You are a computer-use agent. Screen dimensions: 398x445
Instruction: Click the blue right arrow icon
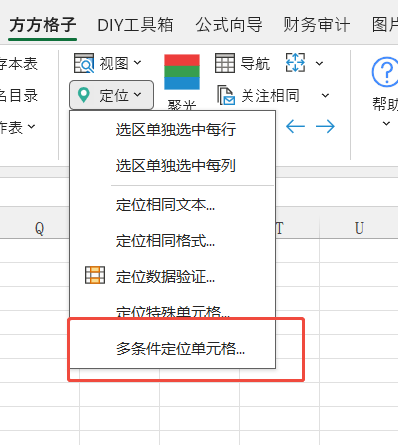point(325,126)
